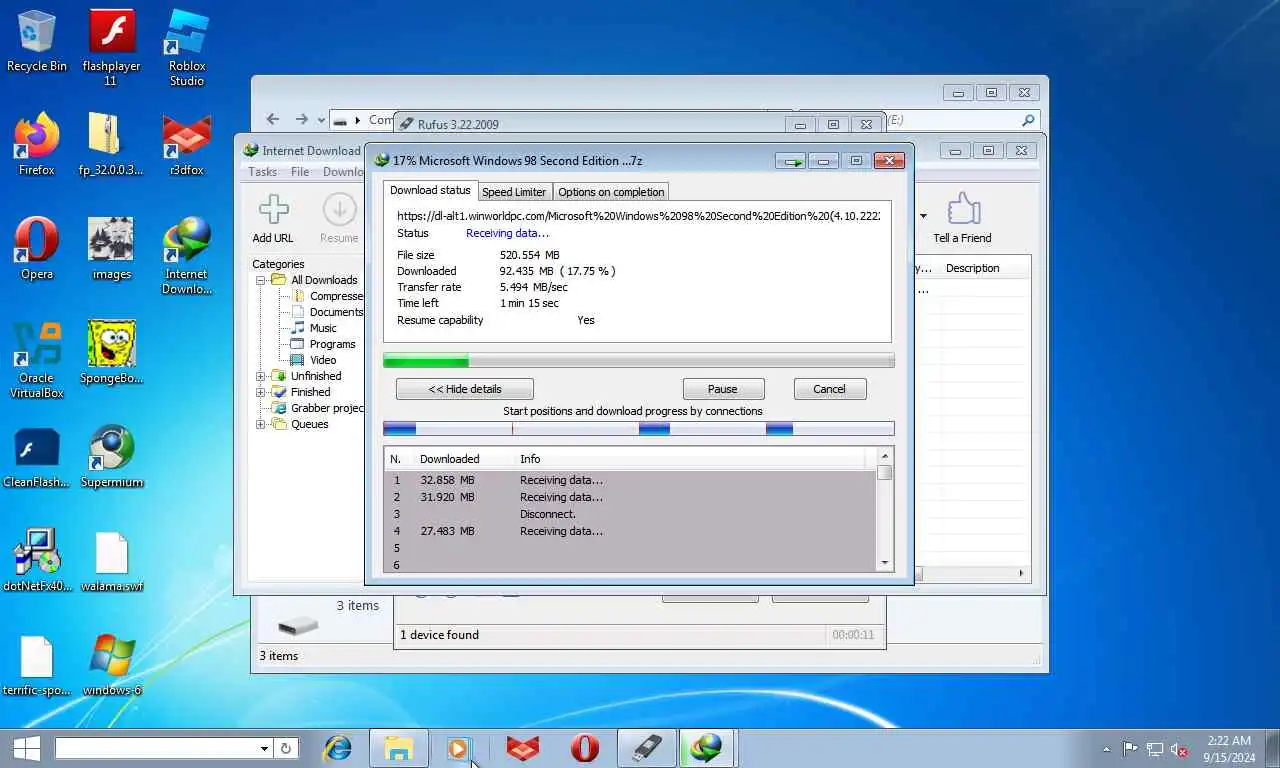Click the Tell a Friend thumbs-up icon
Viewport: 1280px width, 768px height.
click(962, 209)
